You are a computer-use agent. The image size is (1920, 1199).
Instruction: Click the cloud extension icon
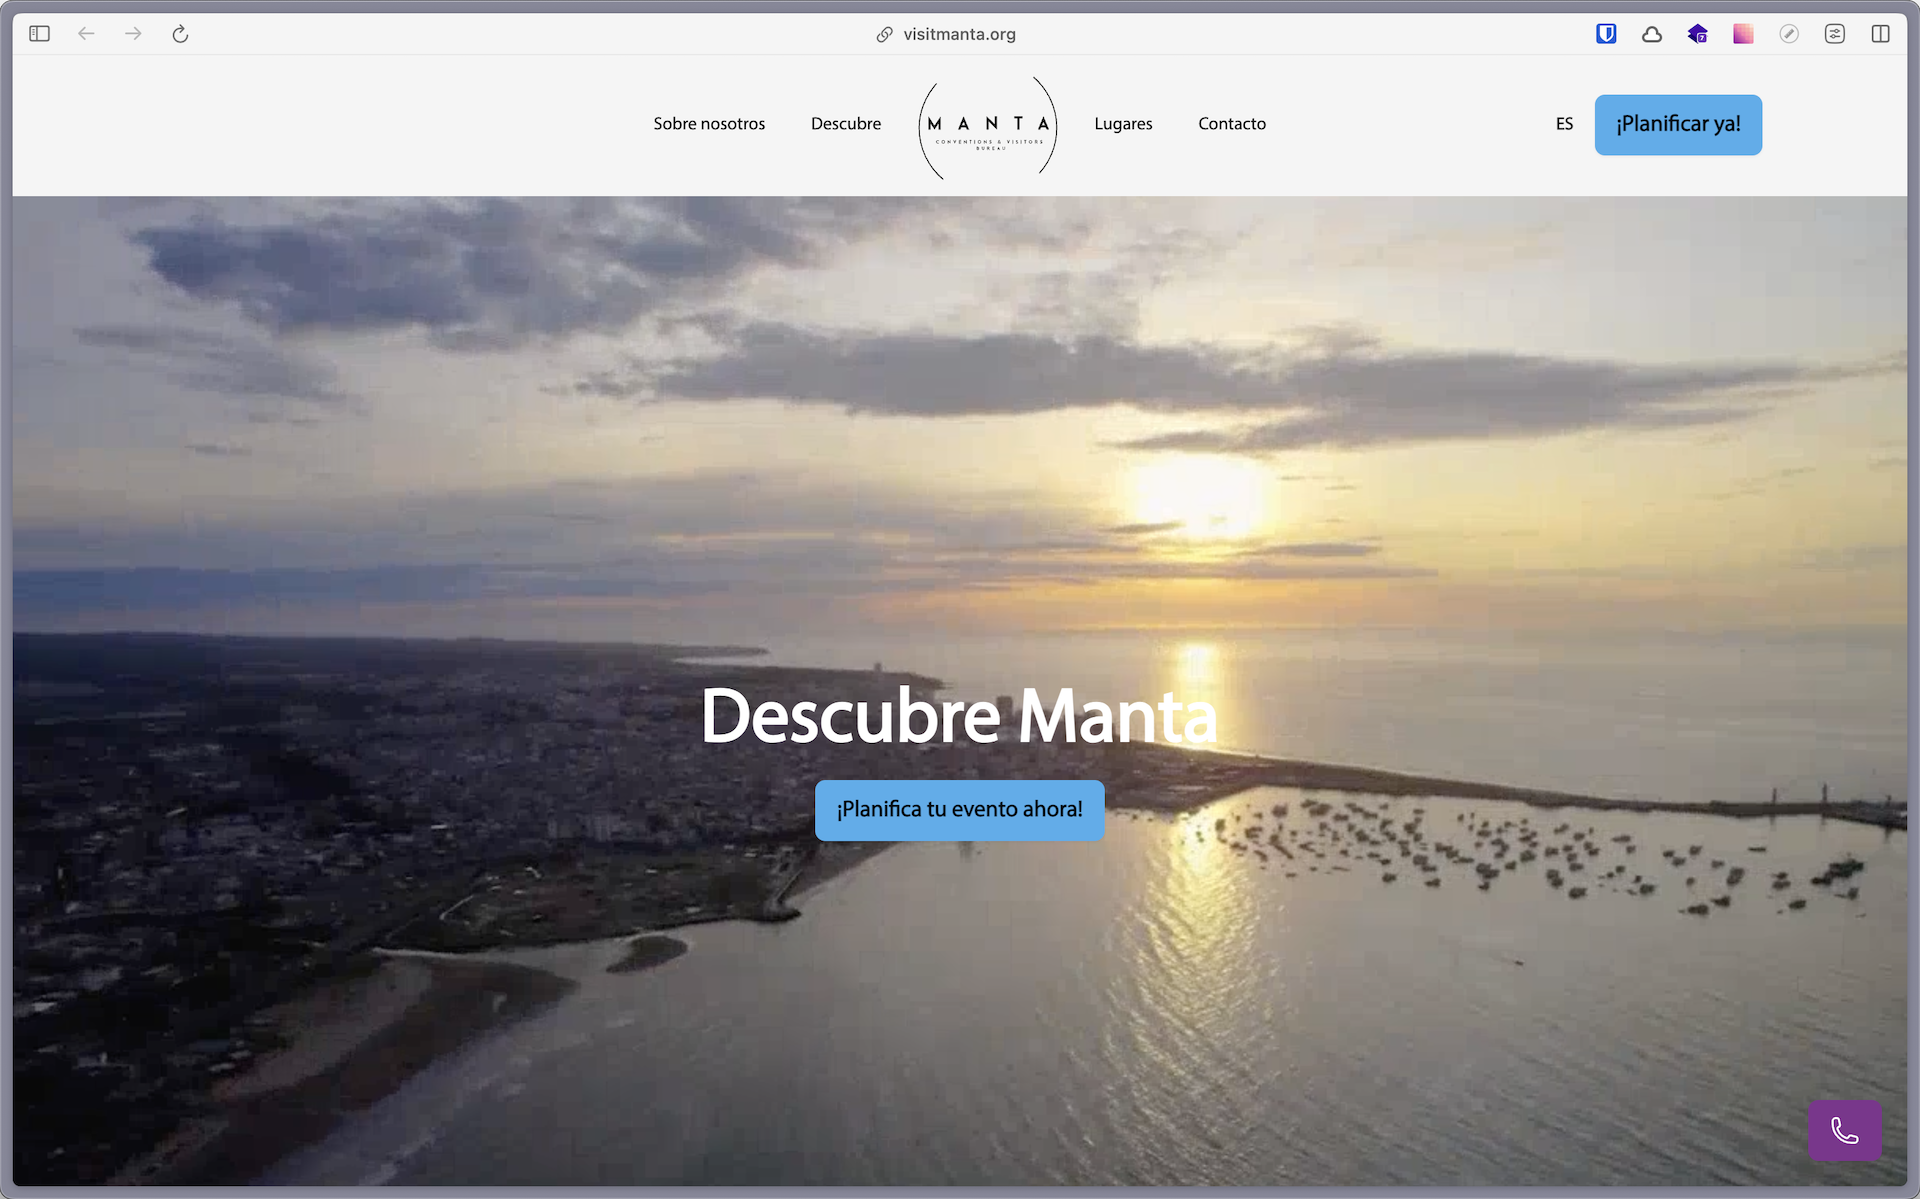pyautogui.click(x=1652, y=34)
